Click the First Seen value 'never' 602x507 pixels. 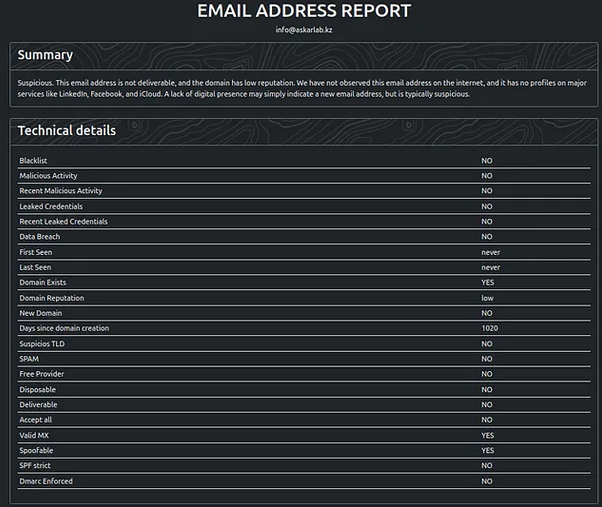pyautogui.click(x=490, y=252)
